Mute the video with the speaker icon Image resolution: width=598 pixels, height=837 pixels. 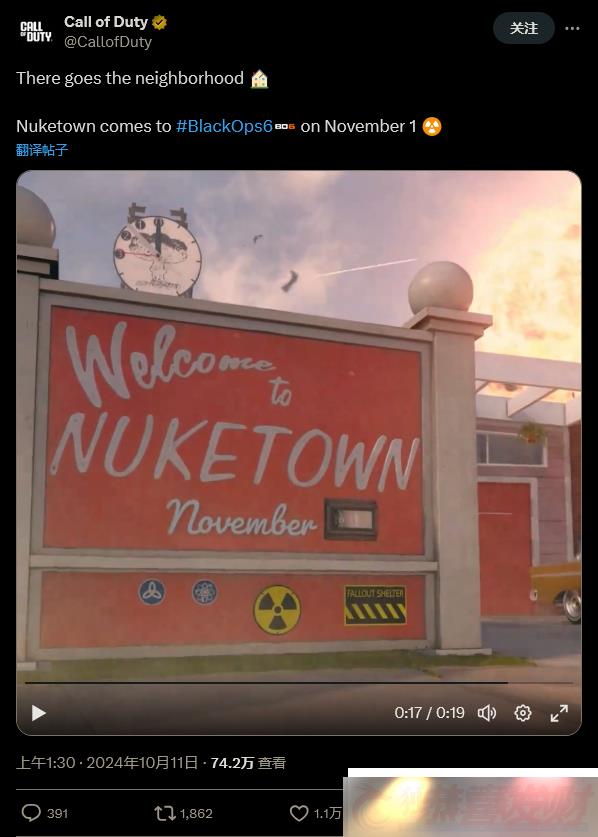point(486,713)
